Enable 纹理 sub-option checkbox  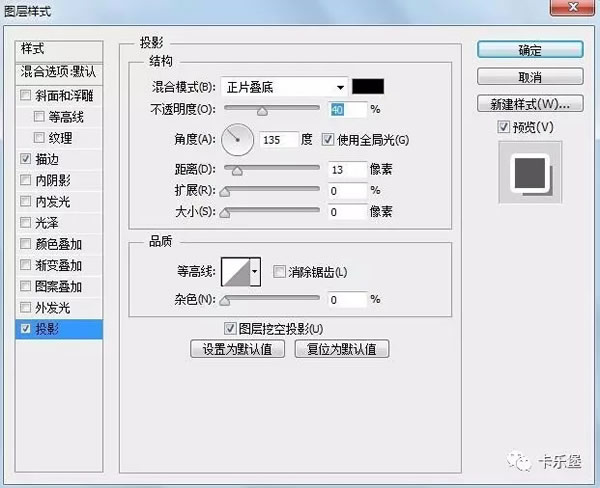click(39, 137)
